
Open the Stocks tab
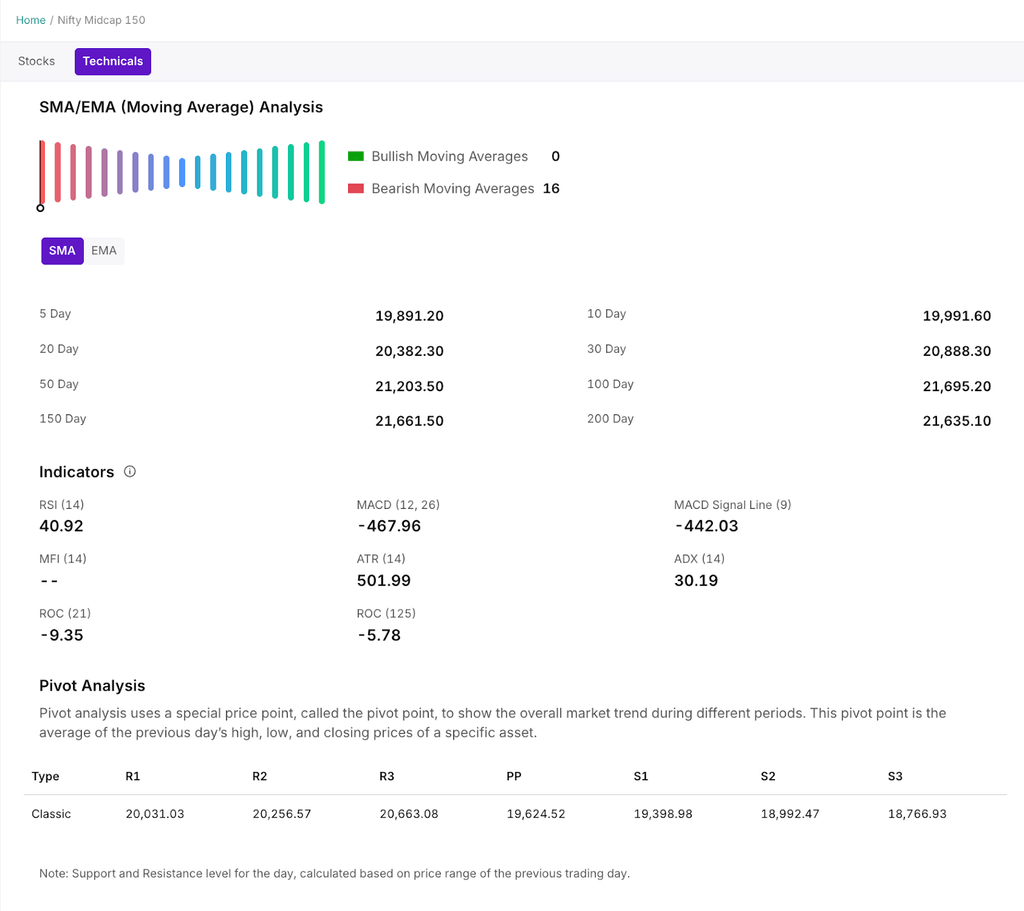(37, 61)
